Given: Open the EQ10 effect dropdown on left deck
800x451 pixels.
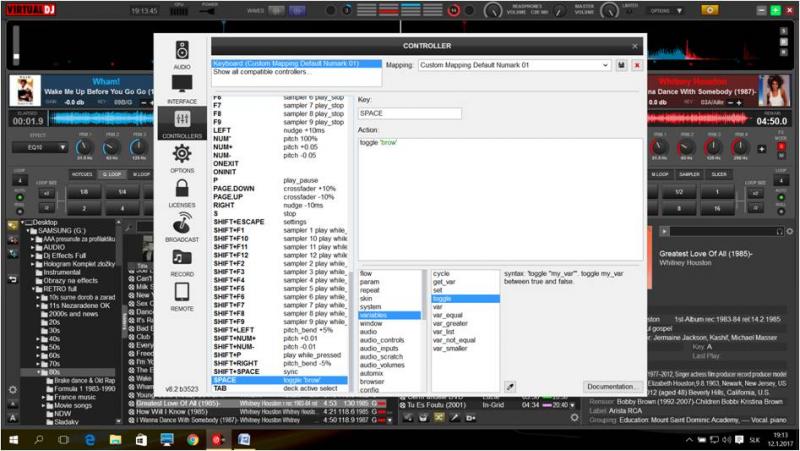Looking at the screenshot, I should click(40, 147).
